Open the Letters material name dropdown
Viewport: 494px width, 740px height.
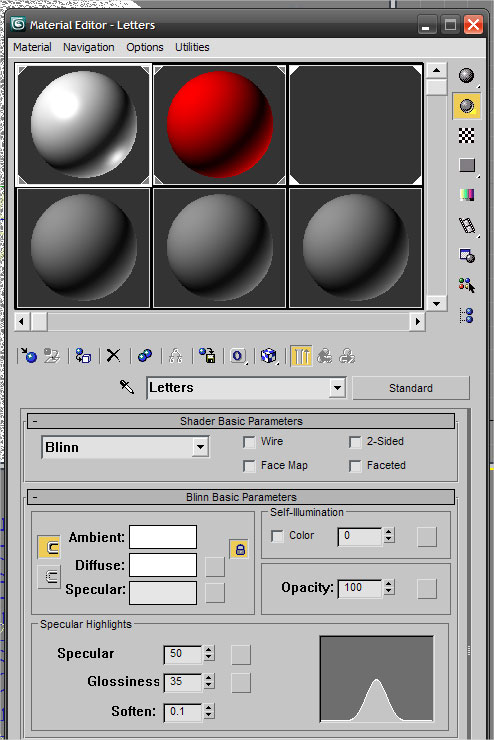click(x=337, y=388)
